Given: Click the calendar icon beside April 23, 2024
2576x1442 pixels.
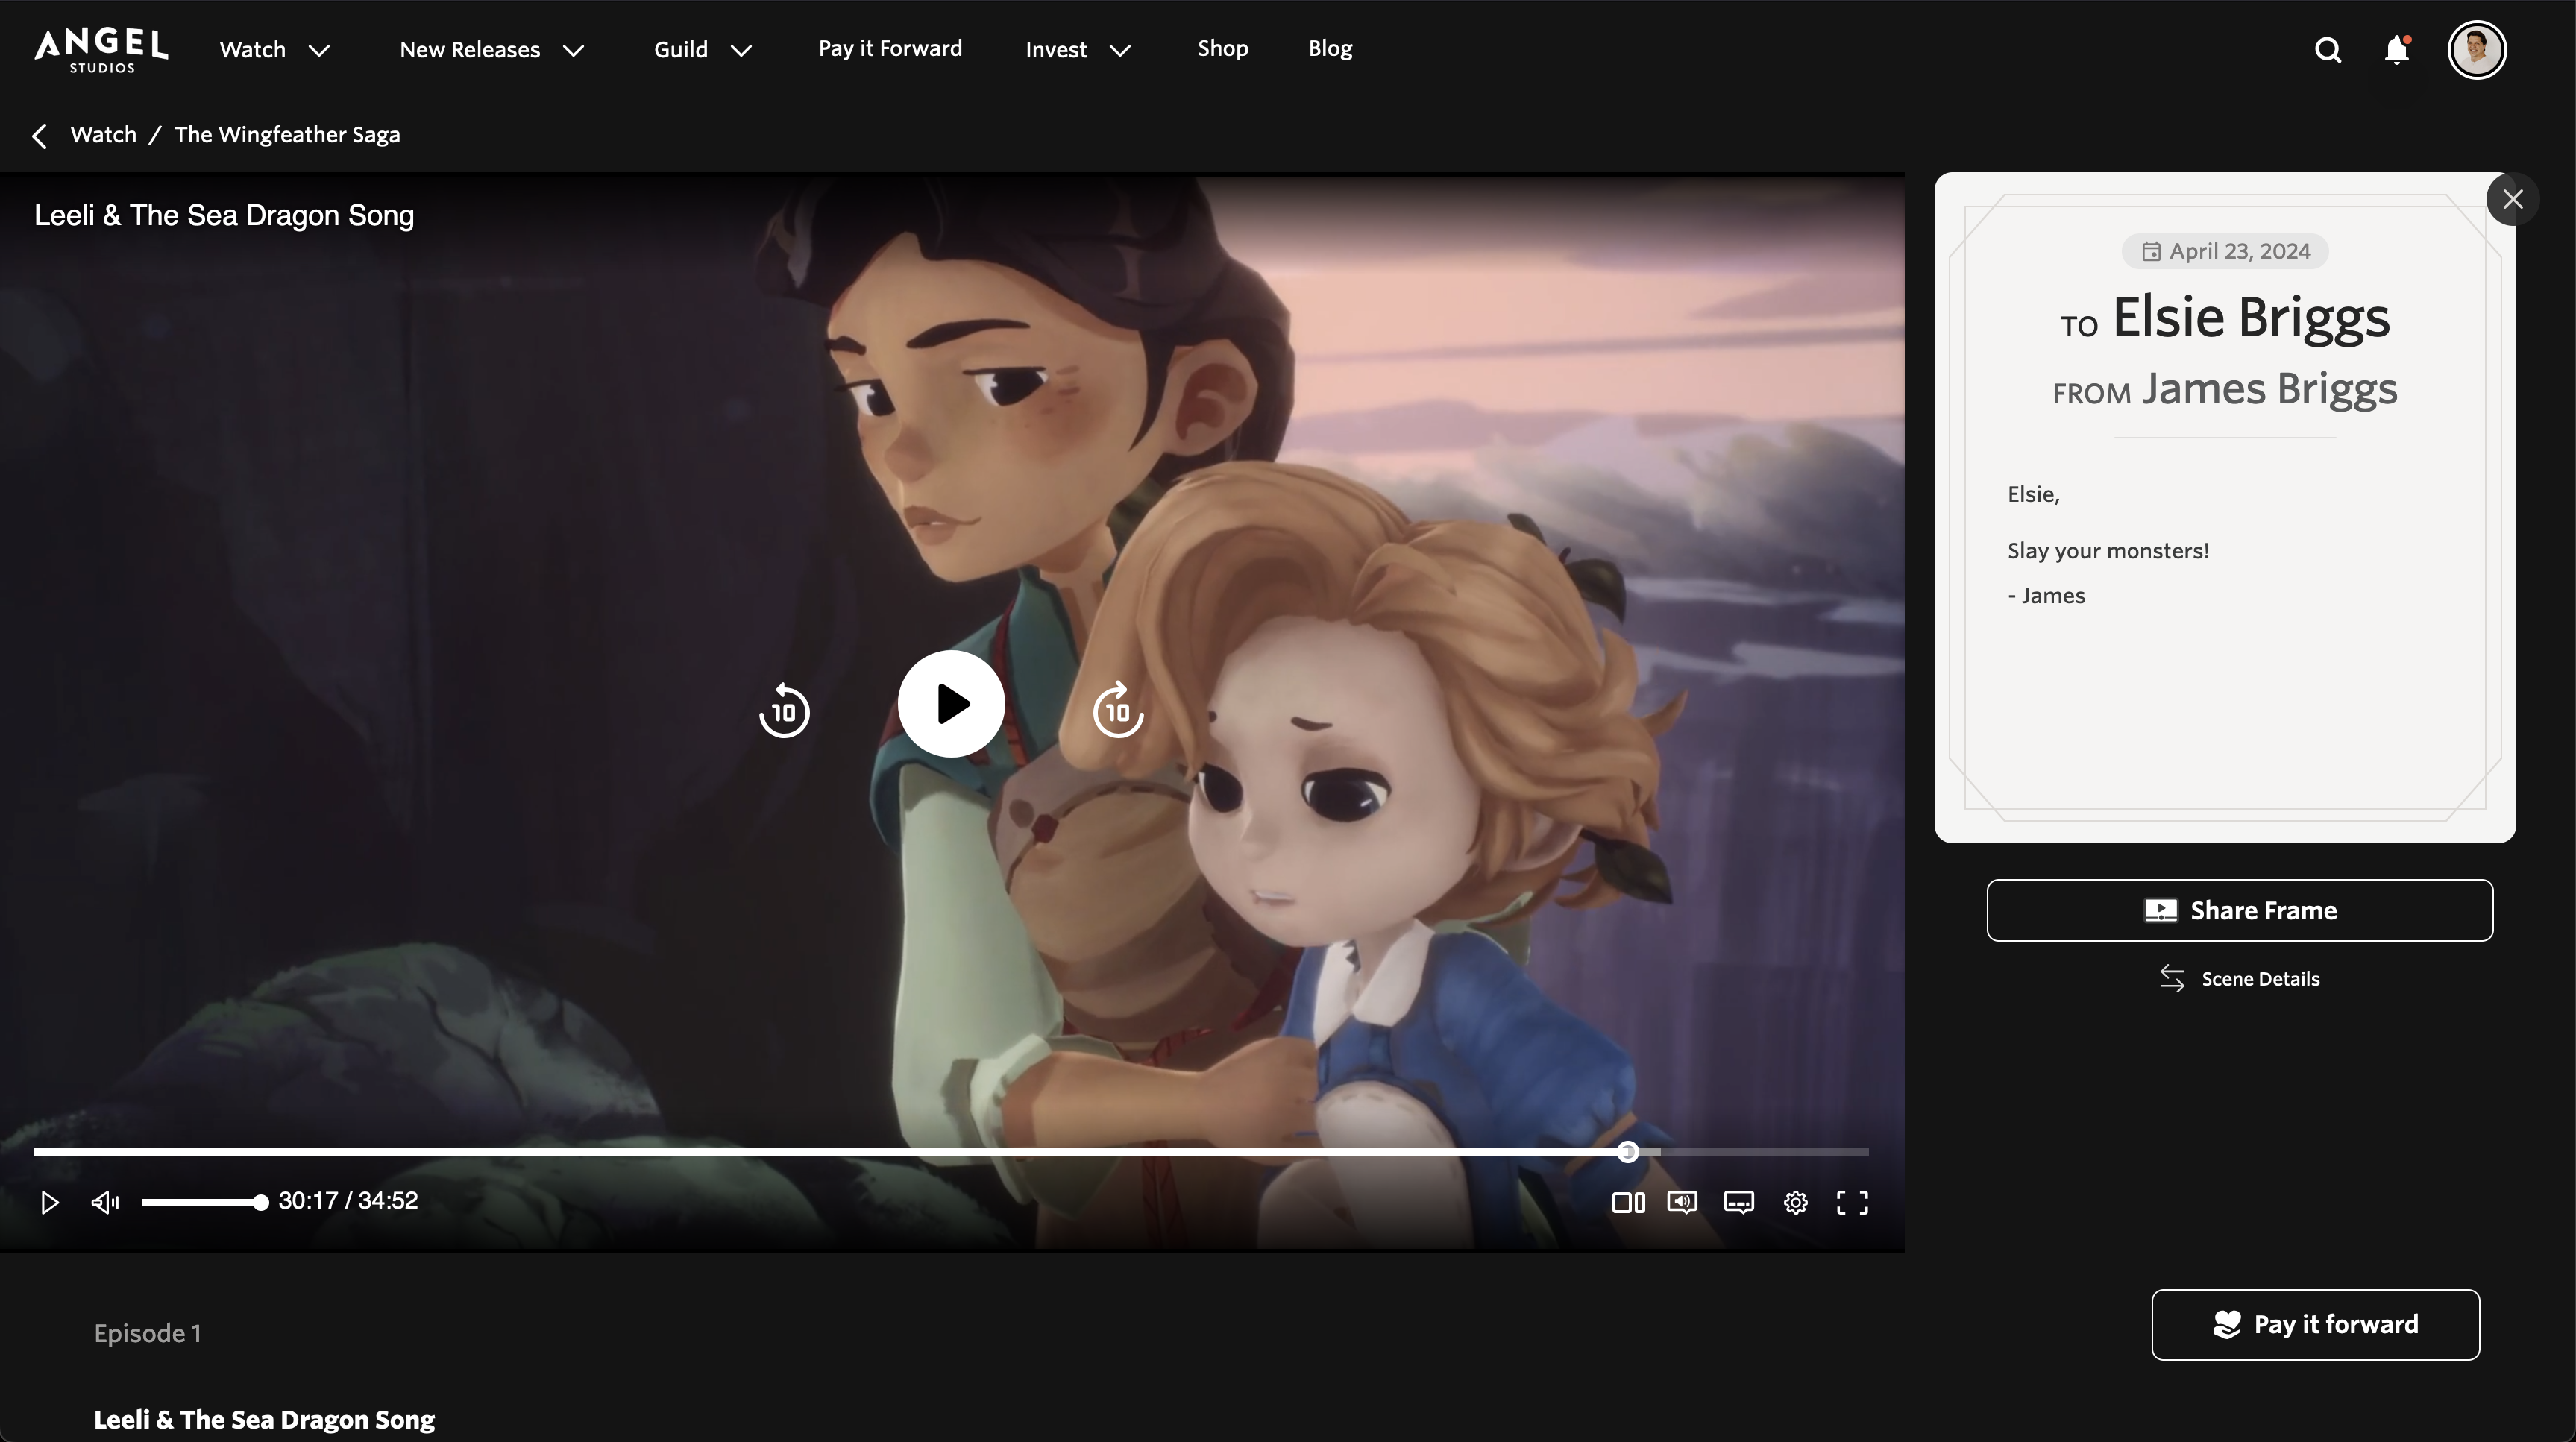Looking at the screenshot, I should [x=2150, y=252].
